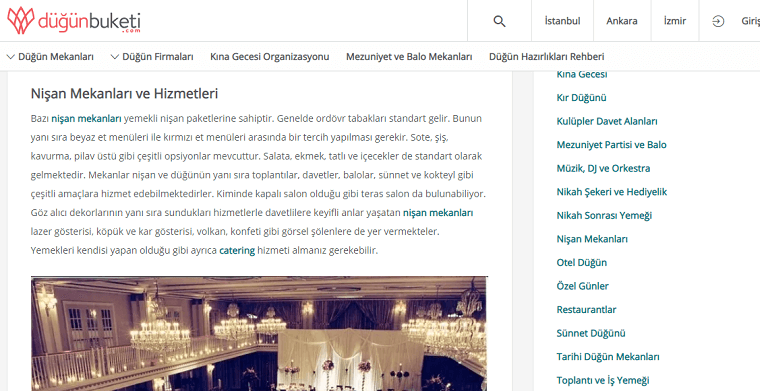Click the catering link in the paragraph

click(237, 251)
